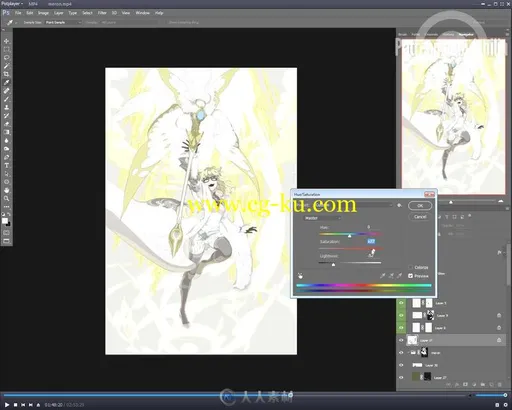Select the Blur tool

(6, 140)
